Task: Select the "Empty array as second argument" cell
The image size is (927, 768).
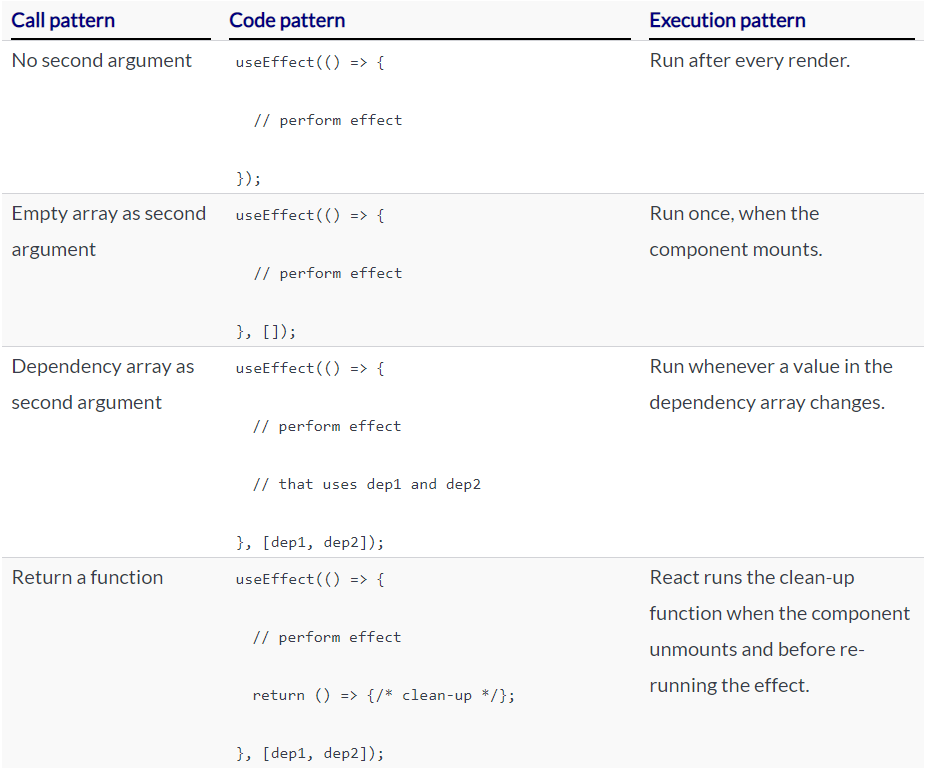Action: click(108, 231)
